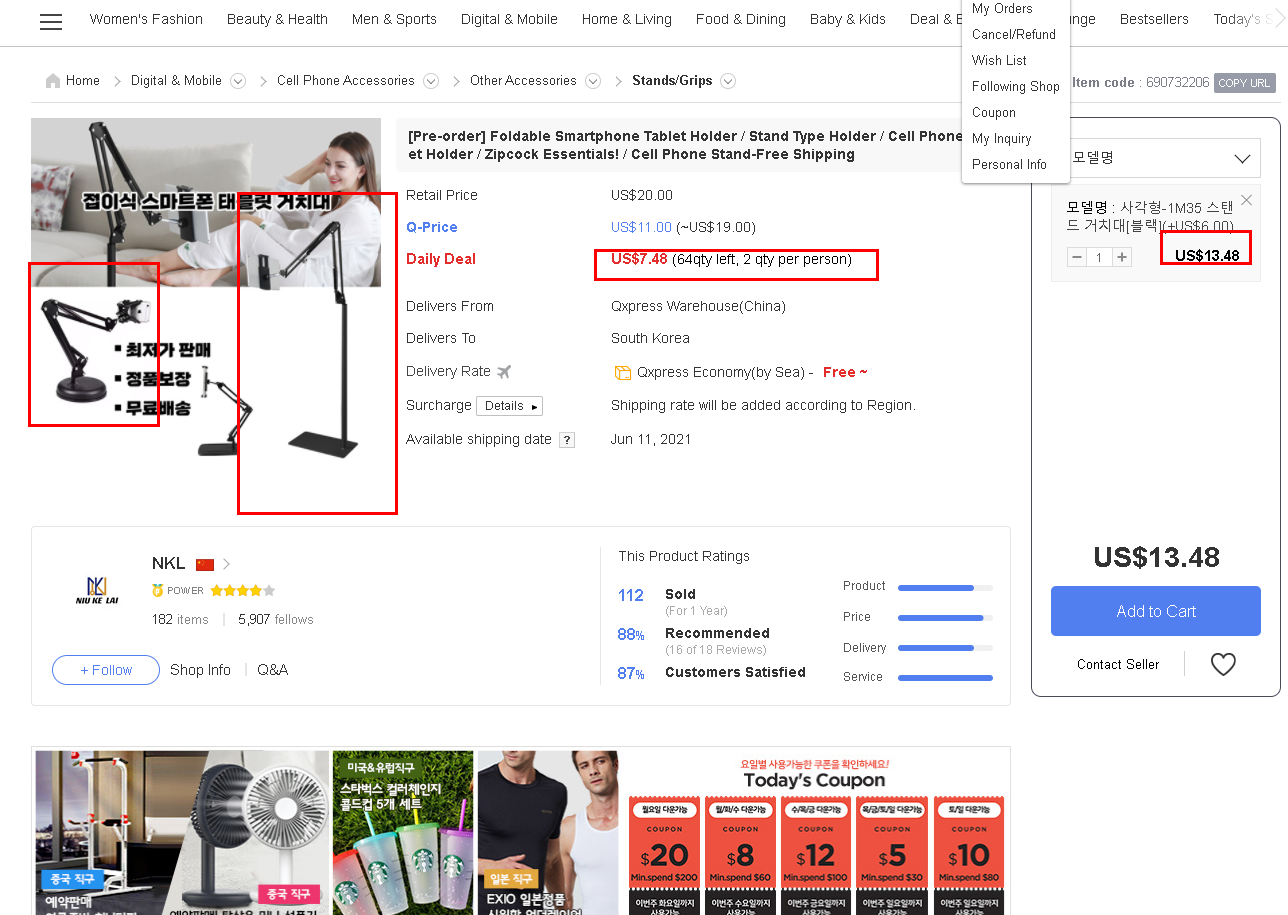Open the Starbucks color-changing cups banner

[x=403, y=833]
